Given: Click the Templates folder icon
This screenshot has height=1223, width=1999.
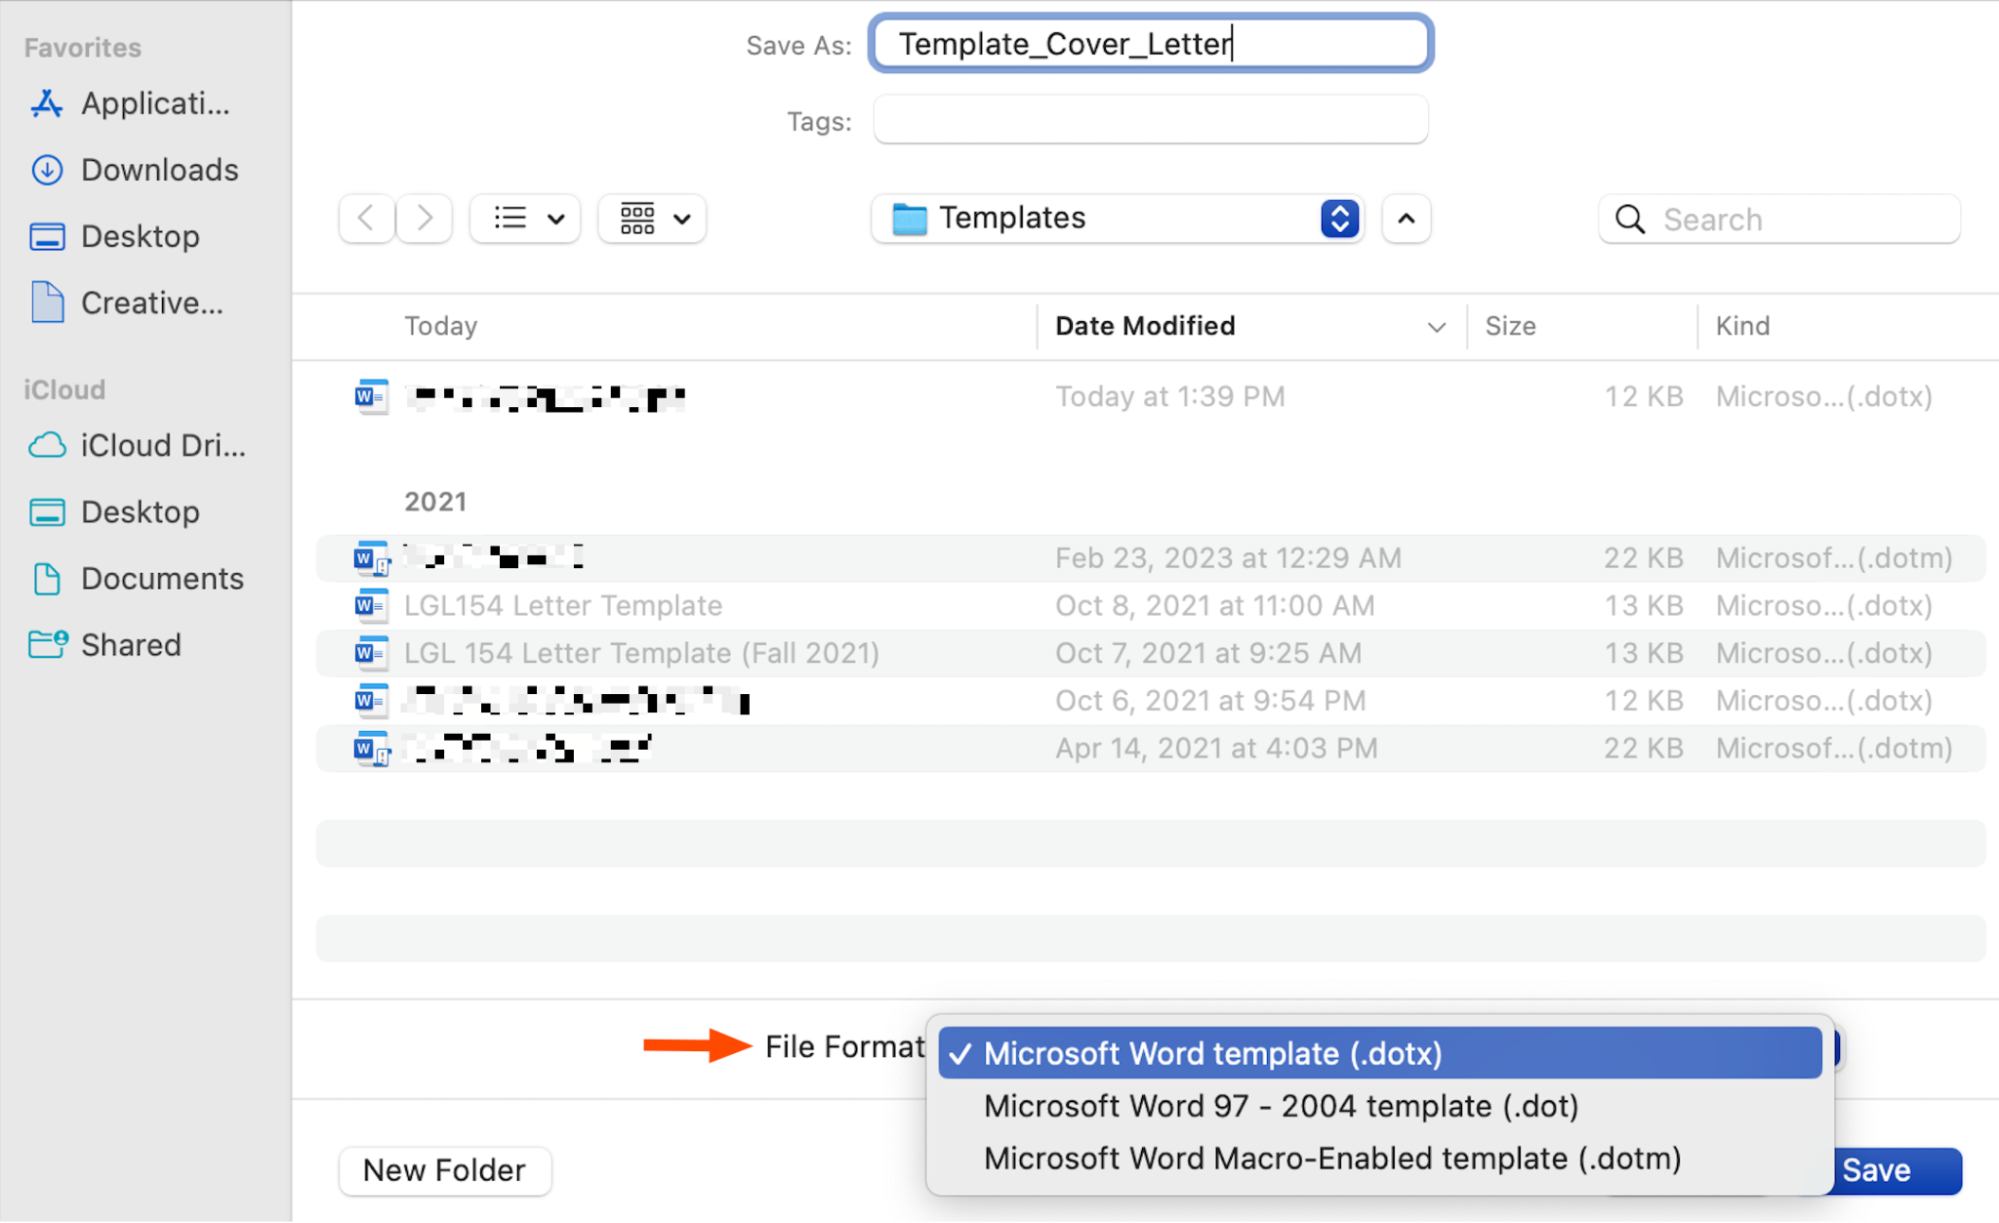Looking at the screenshot, I should coord(909,218).
